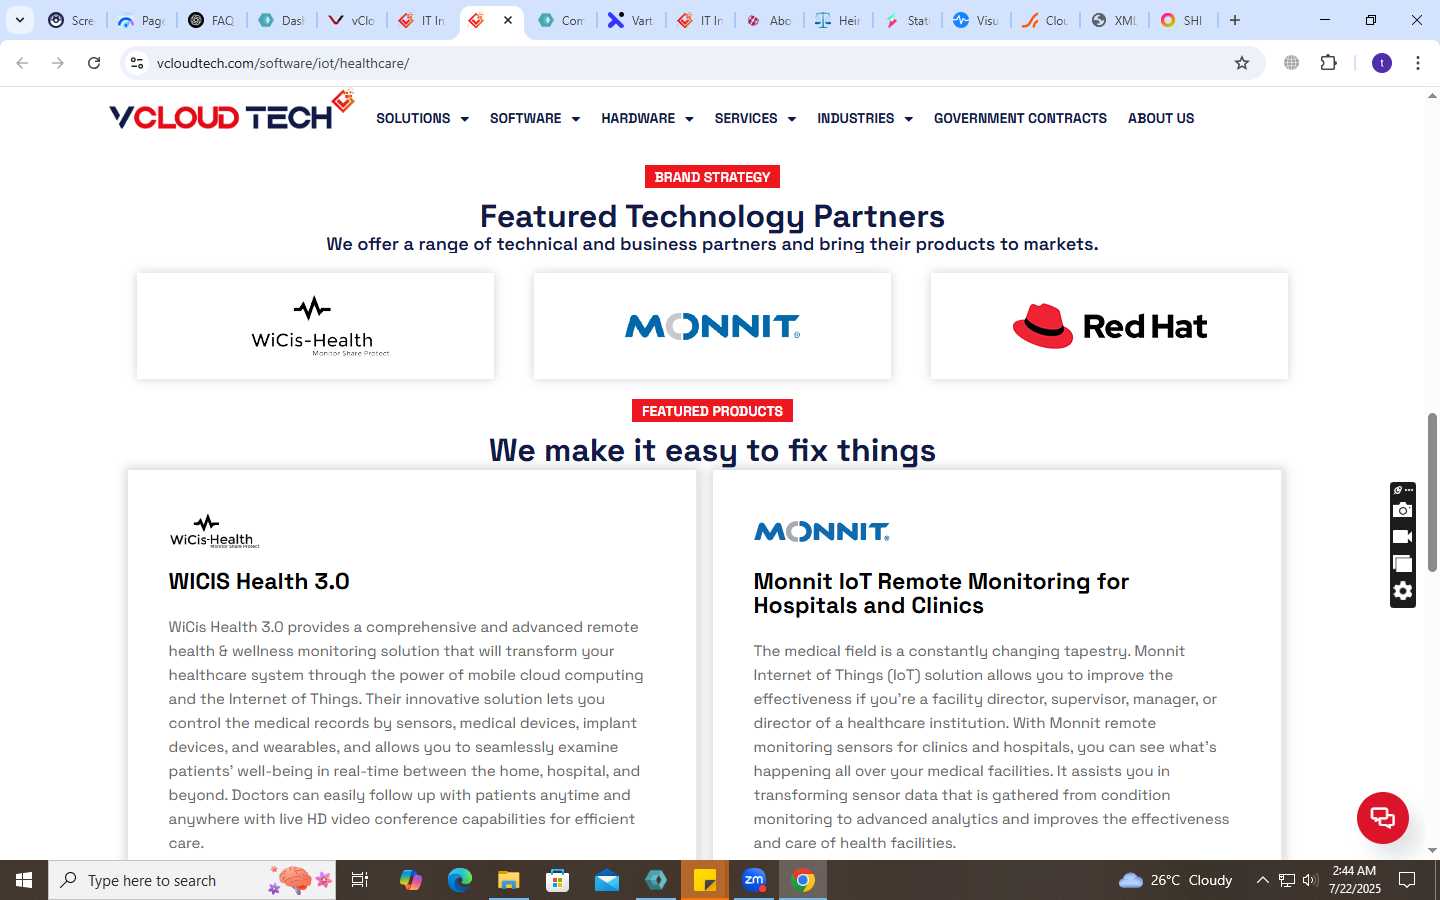Open the Monnit partner card
1440x900 pixels.
712,326
